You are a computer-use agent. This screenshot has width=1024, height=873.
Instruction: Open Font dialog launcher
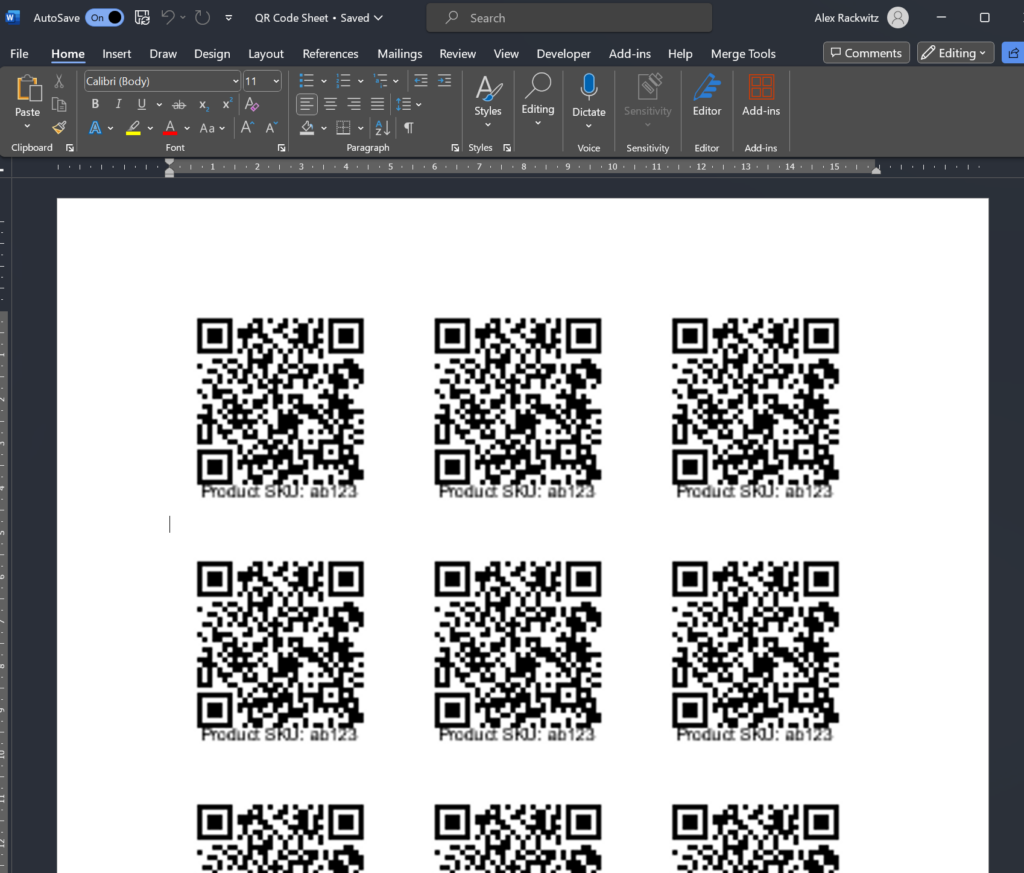point(281,148)
